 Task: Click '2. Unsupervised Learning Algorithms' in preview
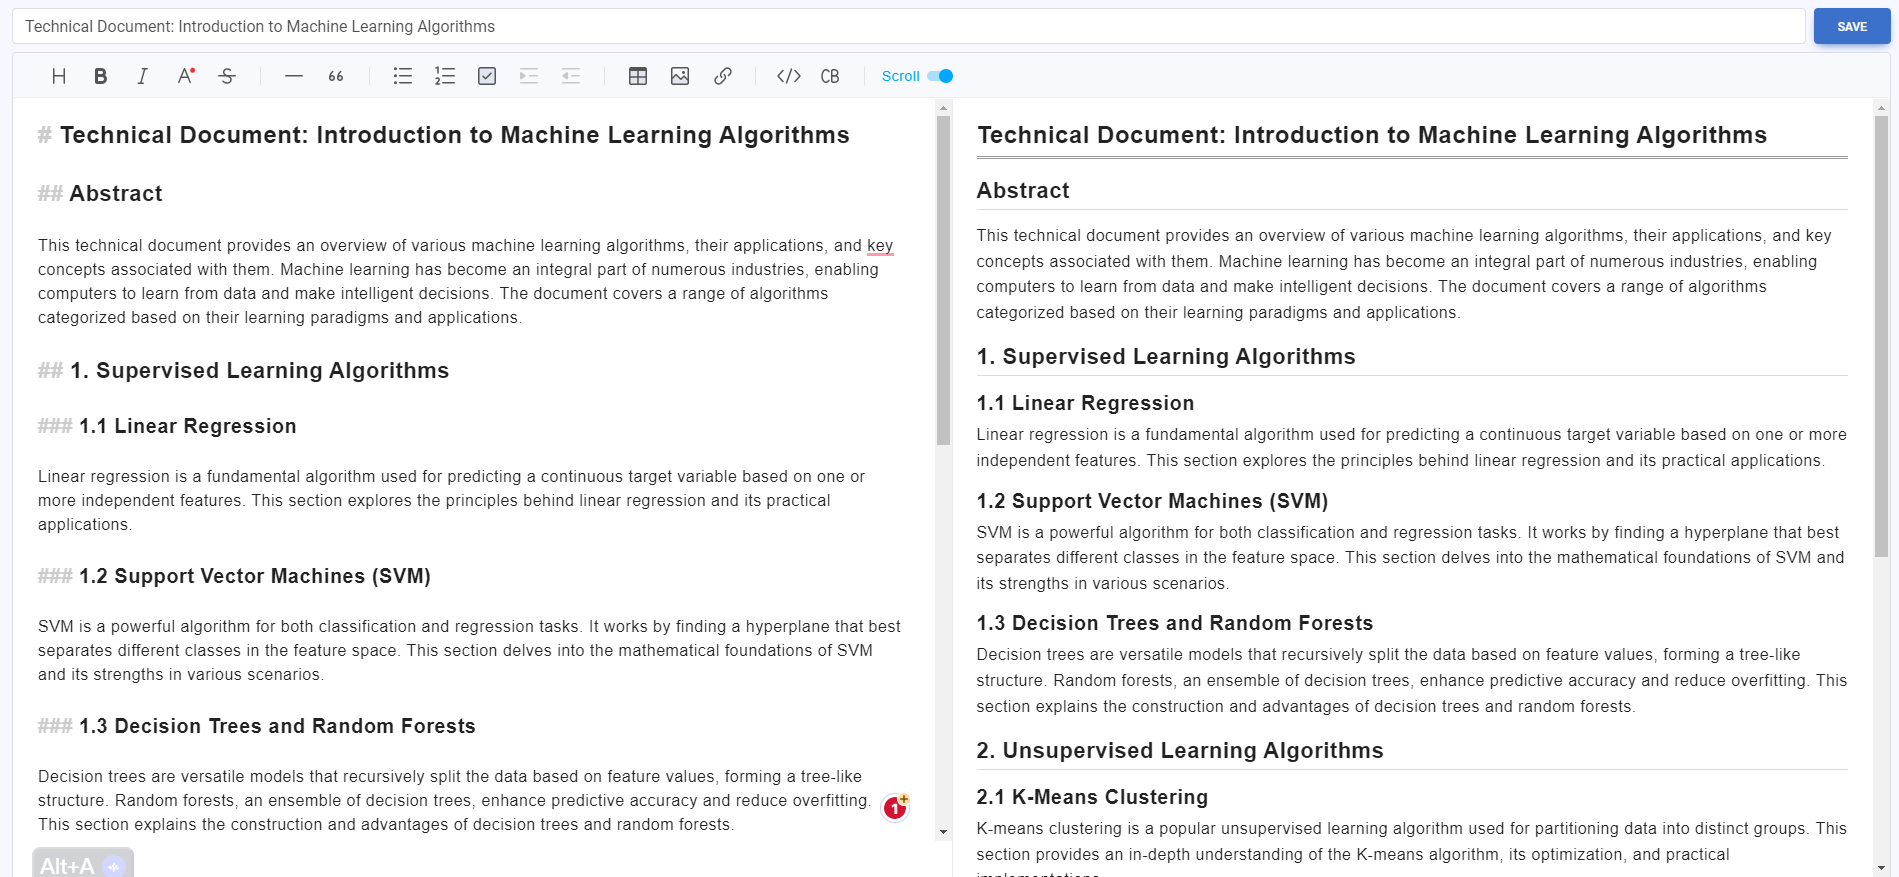click(1180, 751)
